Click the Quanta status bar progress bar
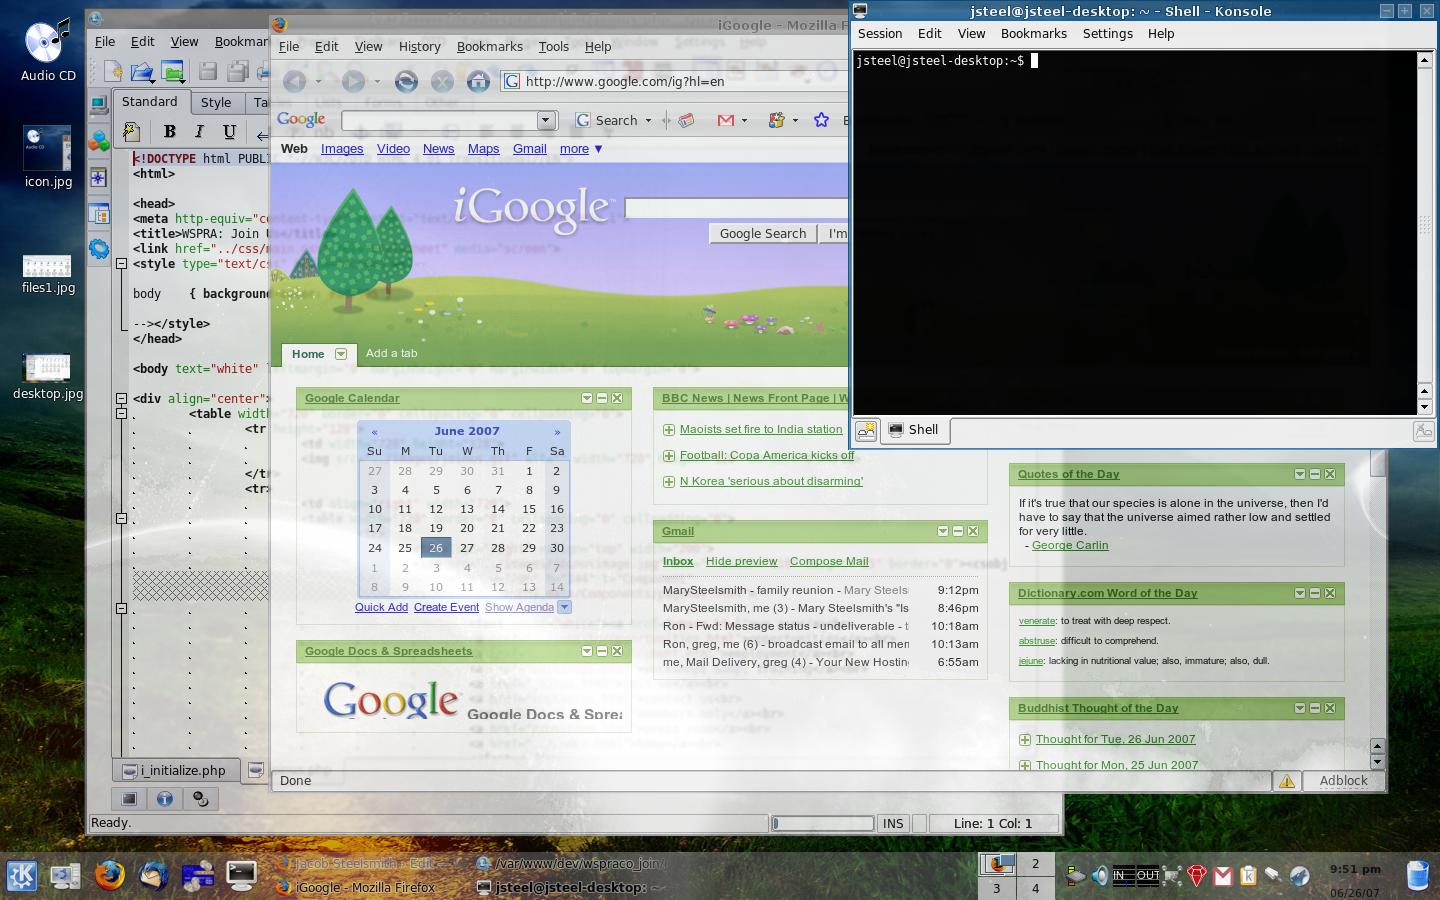 (x=822, y=823)
